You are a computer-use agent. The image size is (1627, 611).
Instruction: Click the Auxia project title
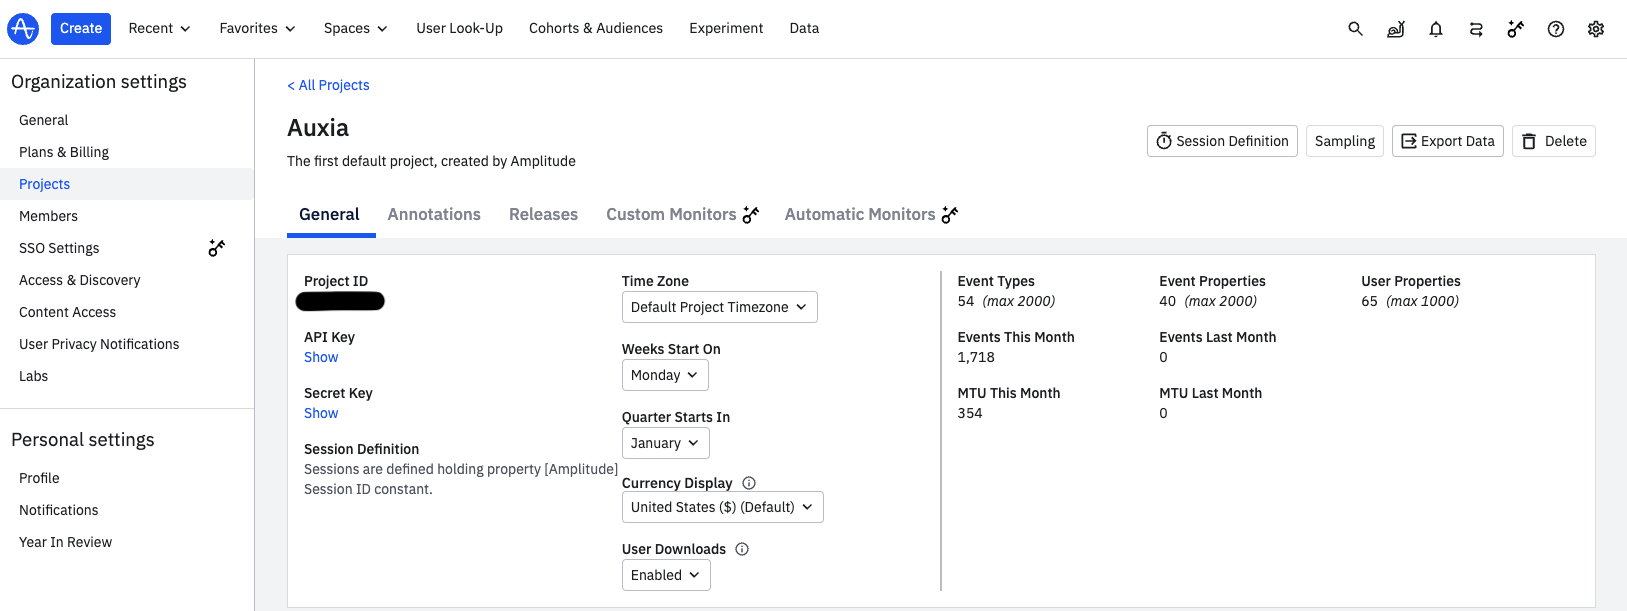point(318,128)
